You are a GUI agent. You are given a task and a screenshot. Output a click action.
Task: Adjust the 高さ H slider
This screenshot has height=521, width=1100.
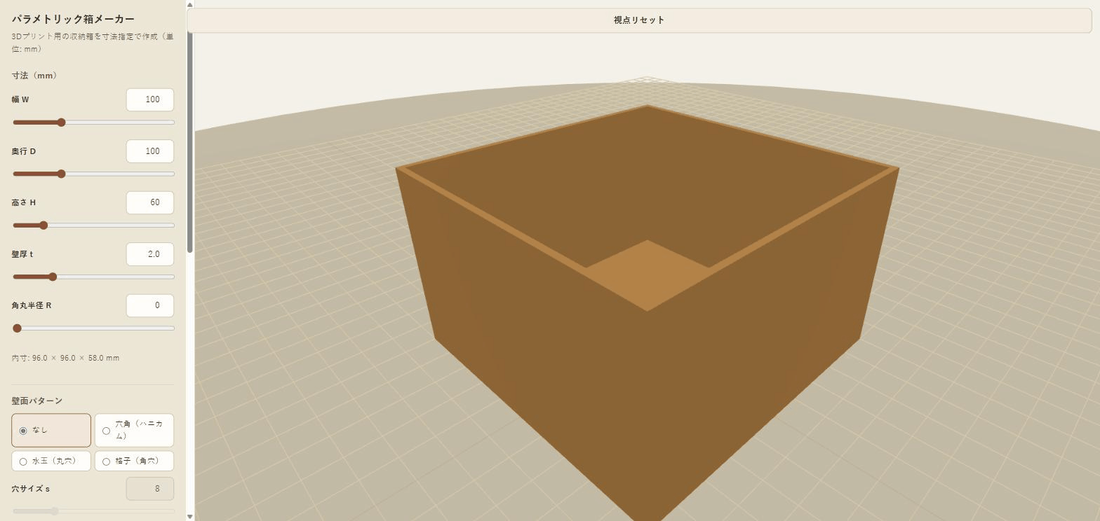93,225
